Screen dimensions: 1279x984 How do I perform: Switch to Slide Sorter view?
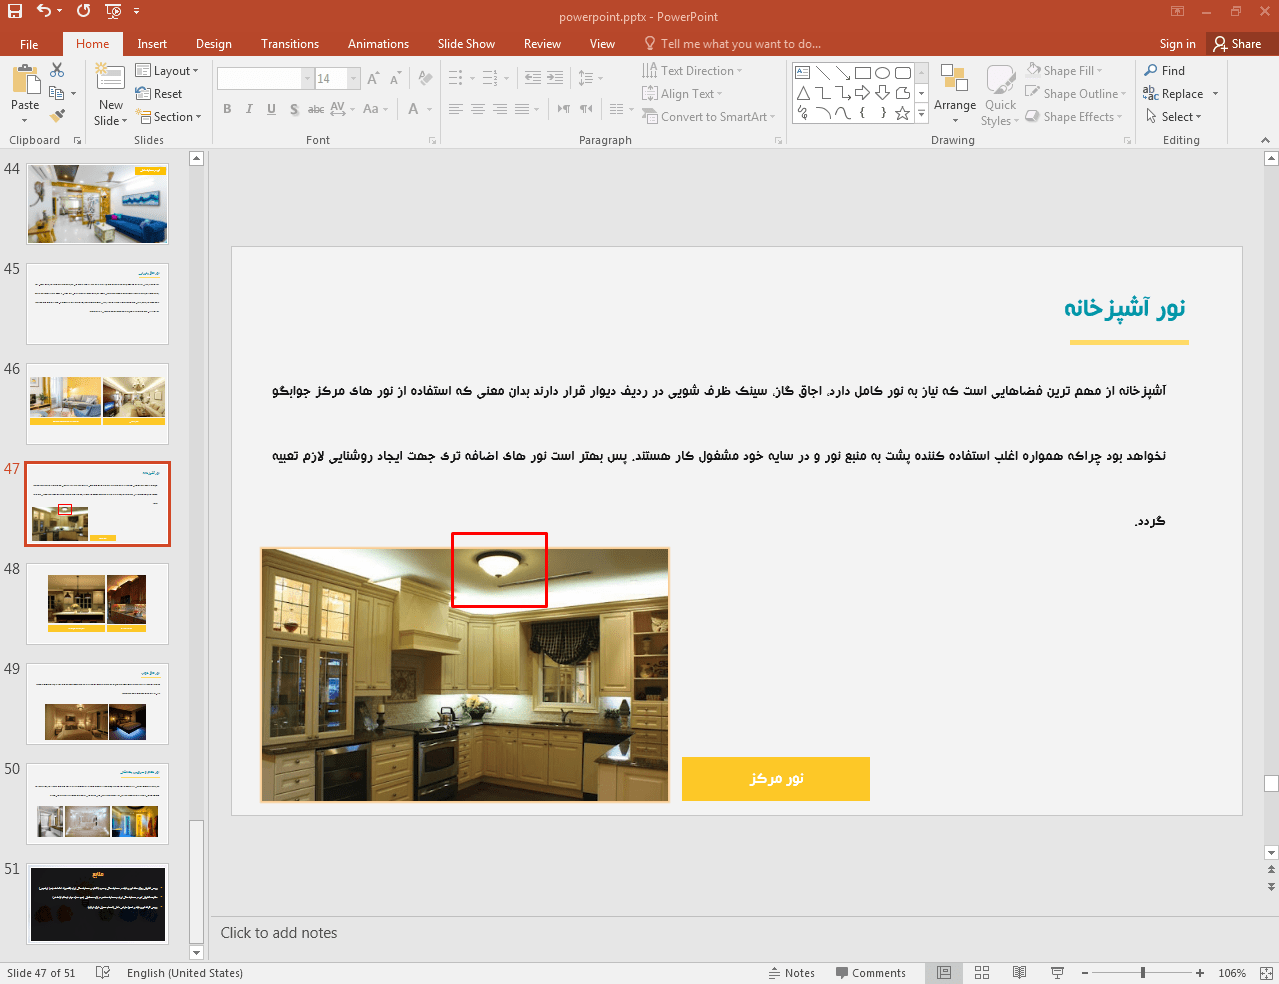982,973
